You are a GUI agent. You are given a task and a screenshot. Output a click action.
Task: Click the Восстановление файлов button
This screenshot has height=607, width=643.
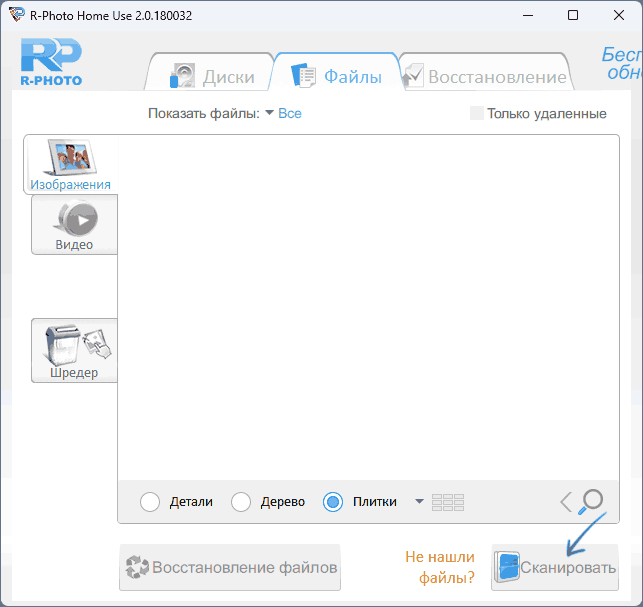(x=230, y=568)
